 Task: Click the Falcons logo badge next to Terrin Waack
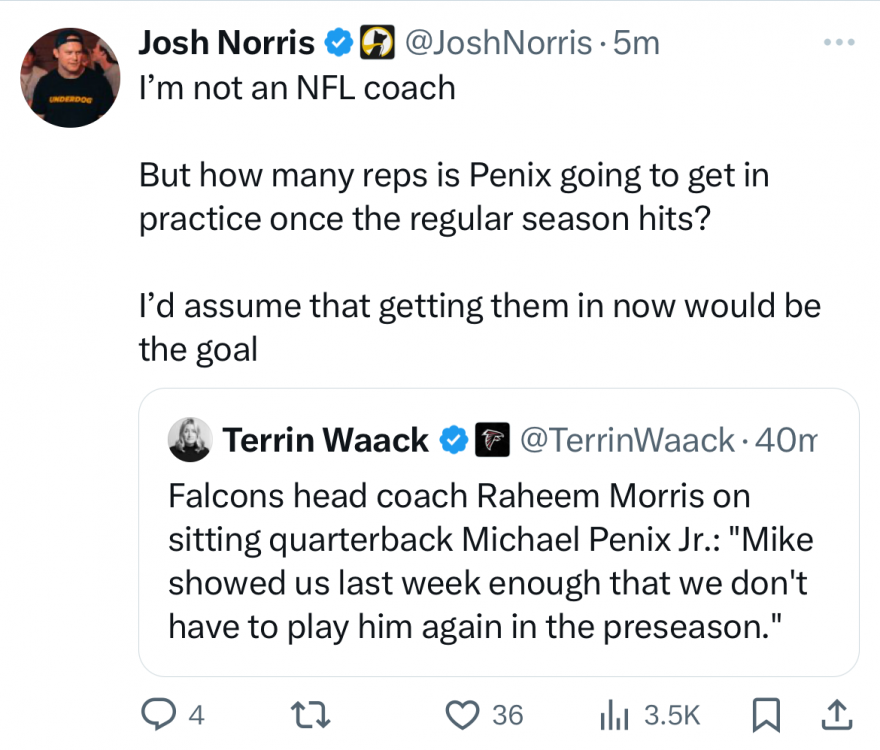click(x=490, y=440)
